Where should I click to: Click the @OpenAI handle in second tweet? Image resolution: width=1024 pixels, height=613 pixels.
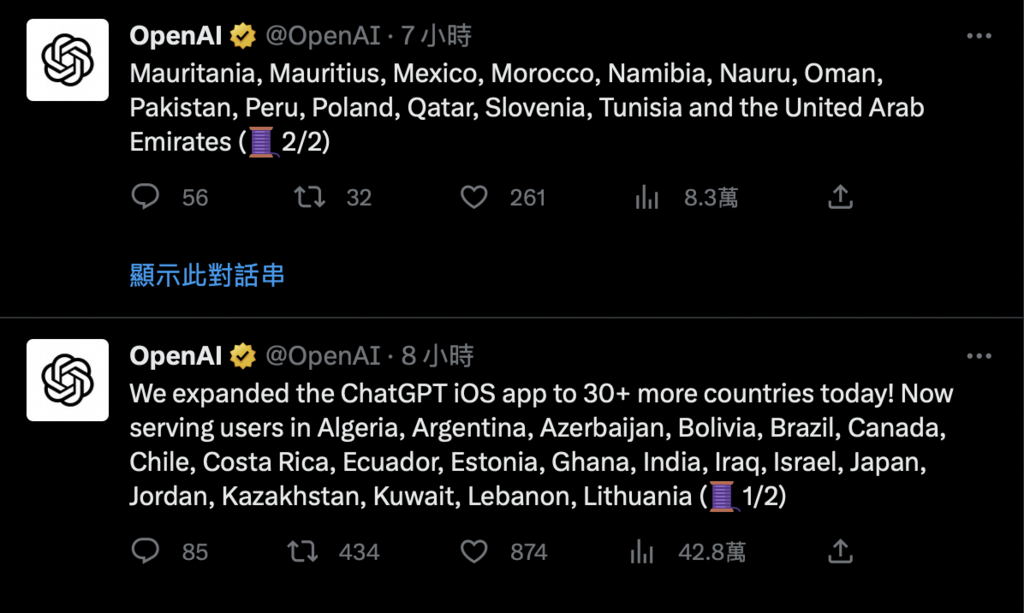click(x=323, y=356)
